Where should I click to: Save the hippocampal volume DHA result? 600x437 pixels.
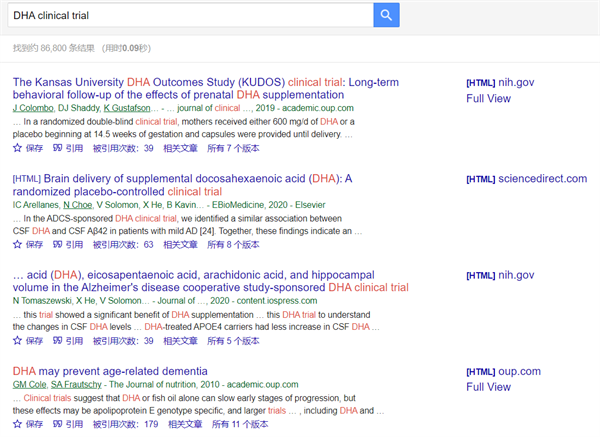(x=18, y=341)
